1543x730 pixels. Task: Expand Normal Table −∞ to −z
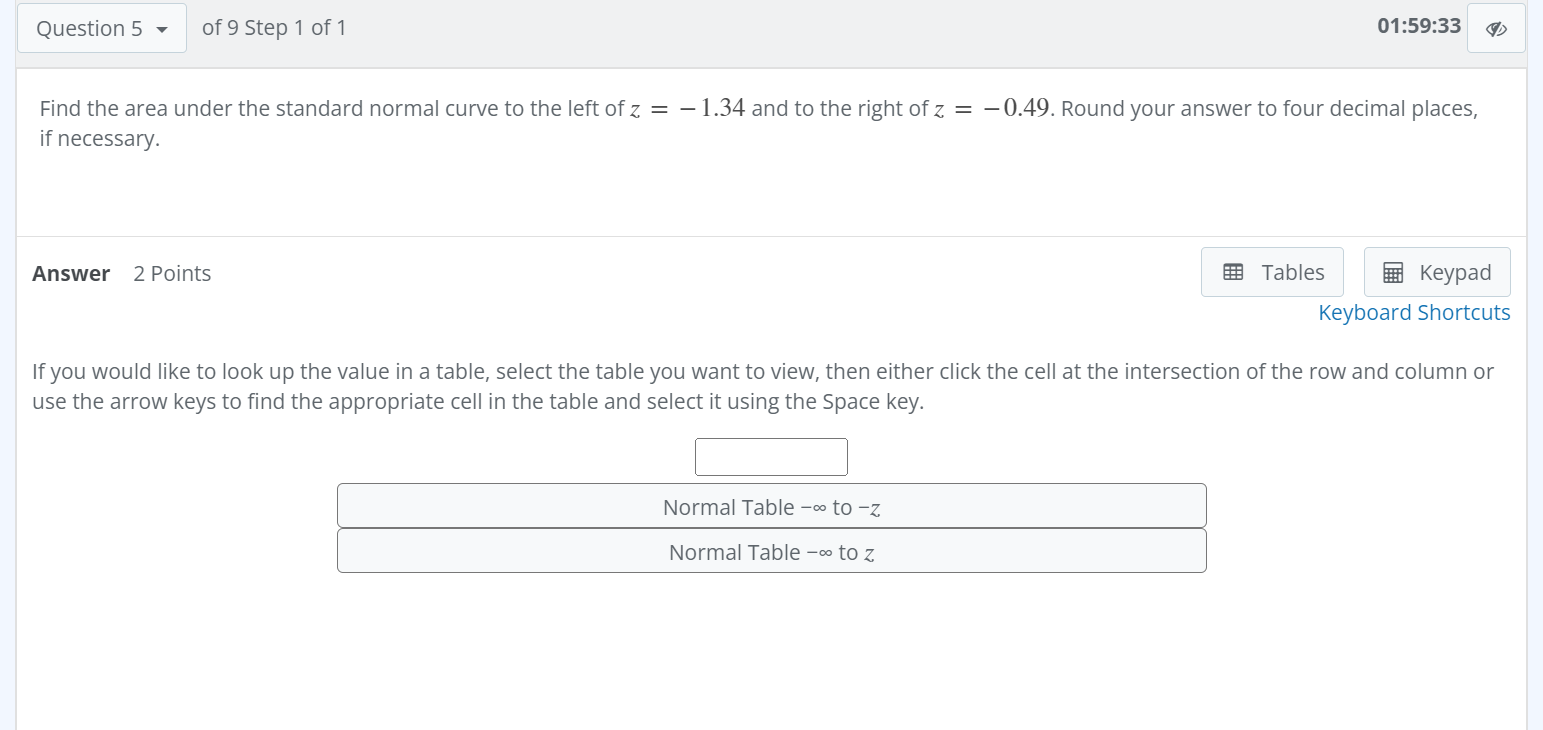(771, 506)
